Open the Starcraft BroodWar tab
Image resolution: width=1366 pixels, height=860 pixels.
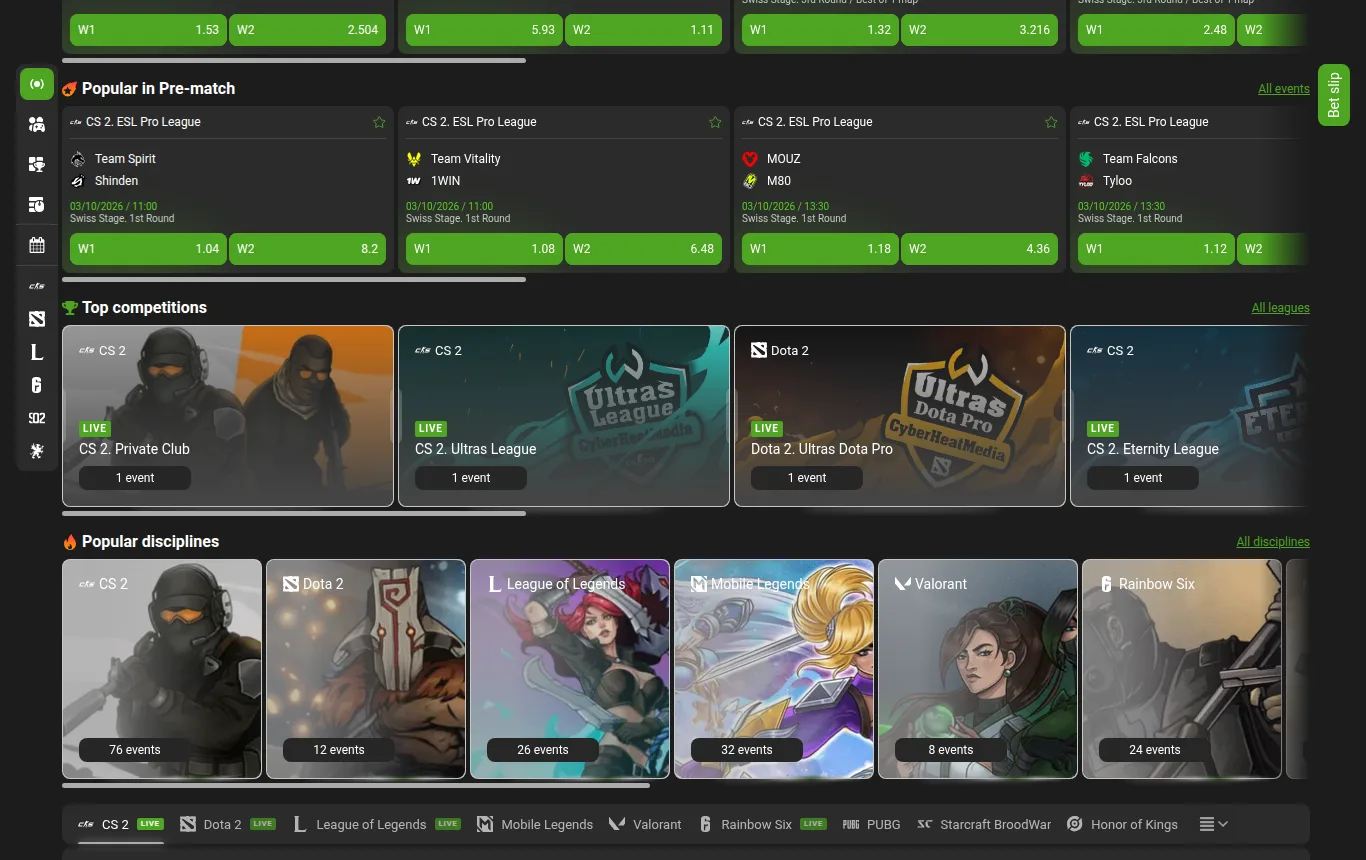pyautogui.click(x=984, y=824)
